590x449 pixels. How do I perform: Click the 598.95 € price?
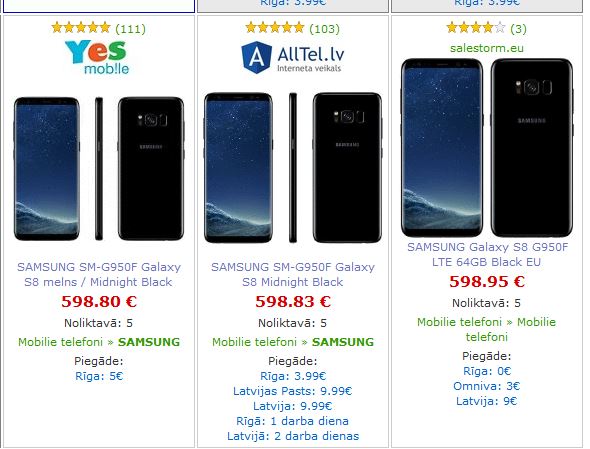click(x=487, y=282)
